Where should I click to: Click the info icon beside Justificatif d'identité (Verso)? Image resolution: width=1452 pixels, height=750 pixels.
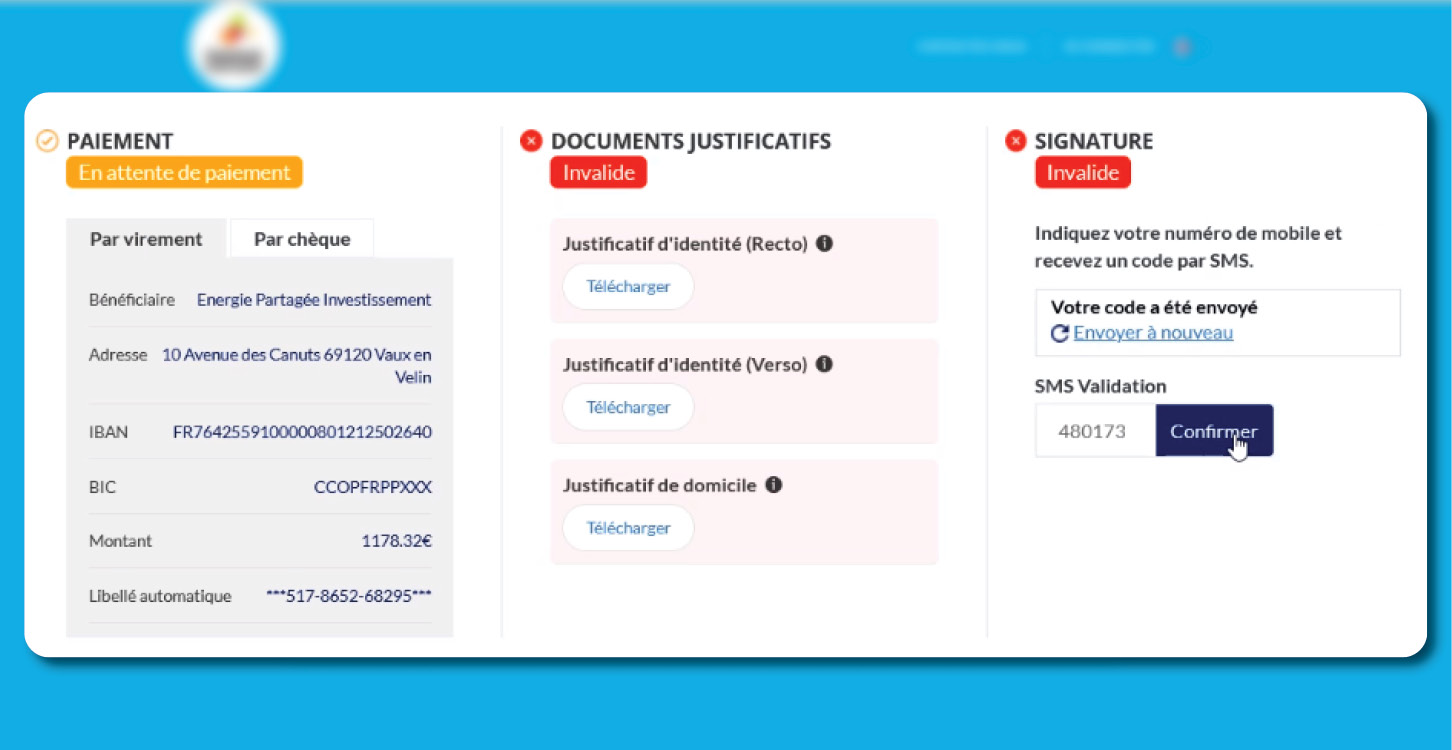point(824,364)
